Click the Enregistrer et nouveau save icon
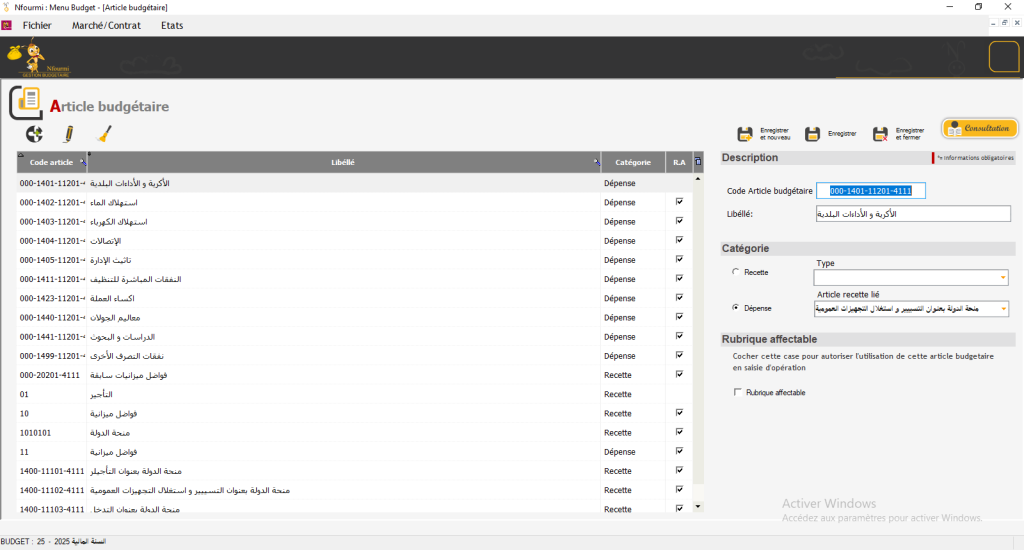This screenshot has width=1024, height=550. click(745, 134)
